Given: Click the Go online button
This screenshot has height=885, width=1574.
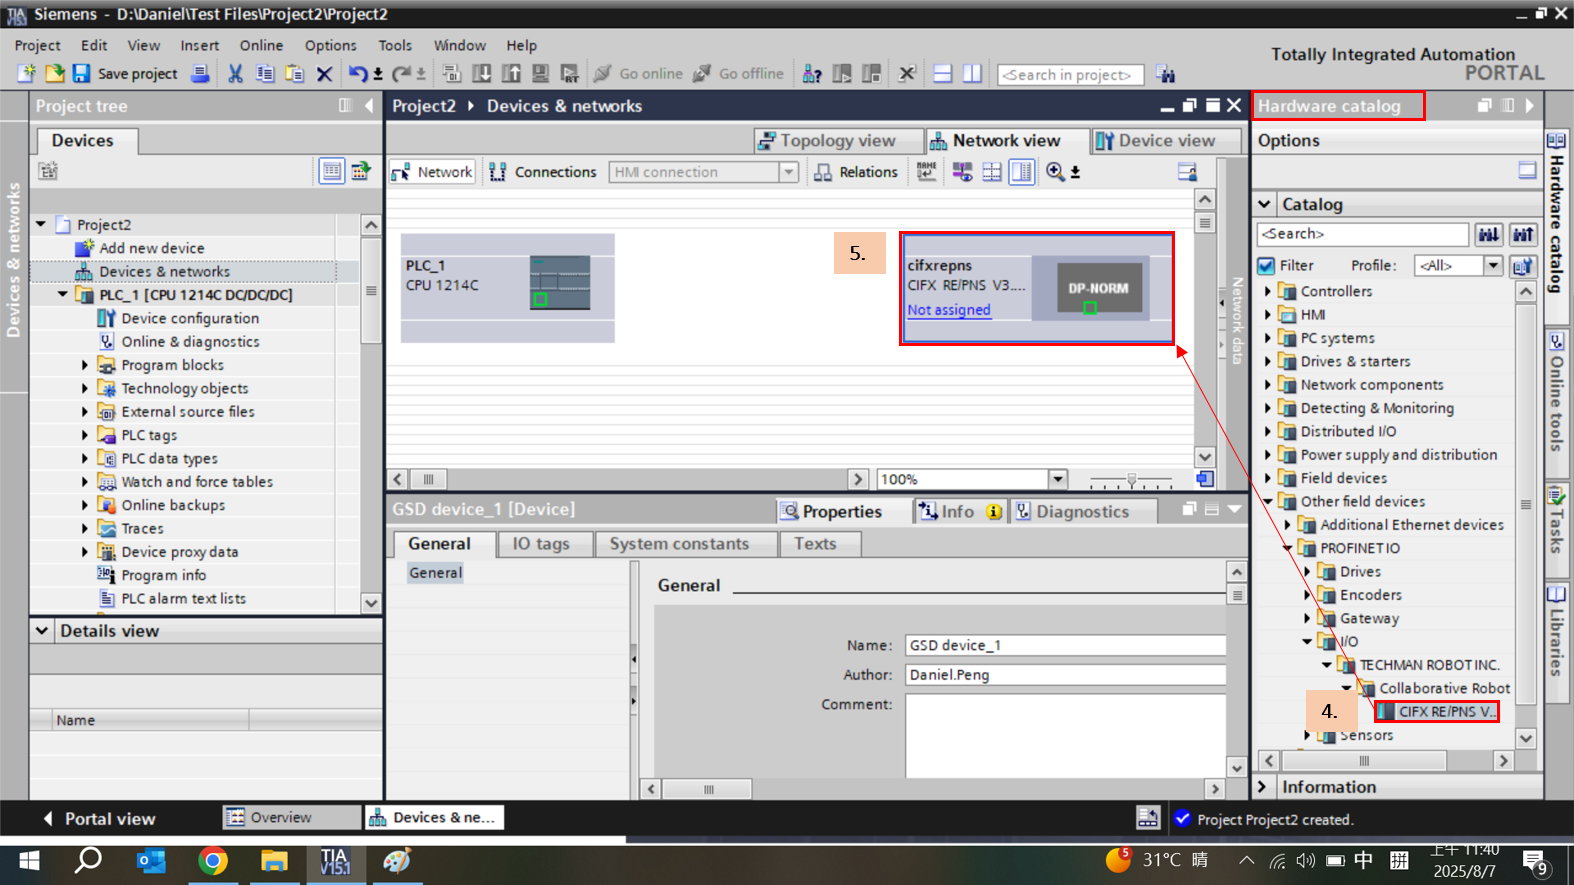Looking at the screenshot, I should (638, 73).
